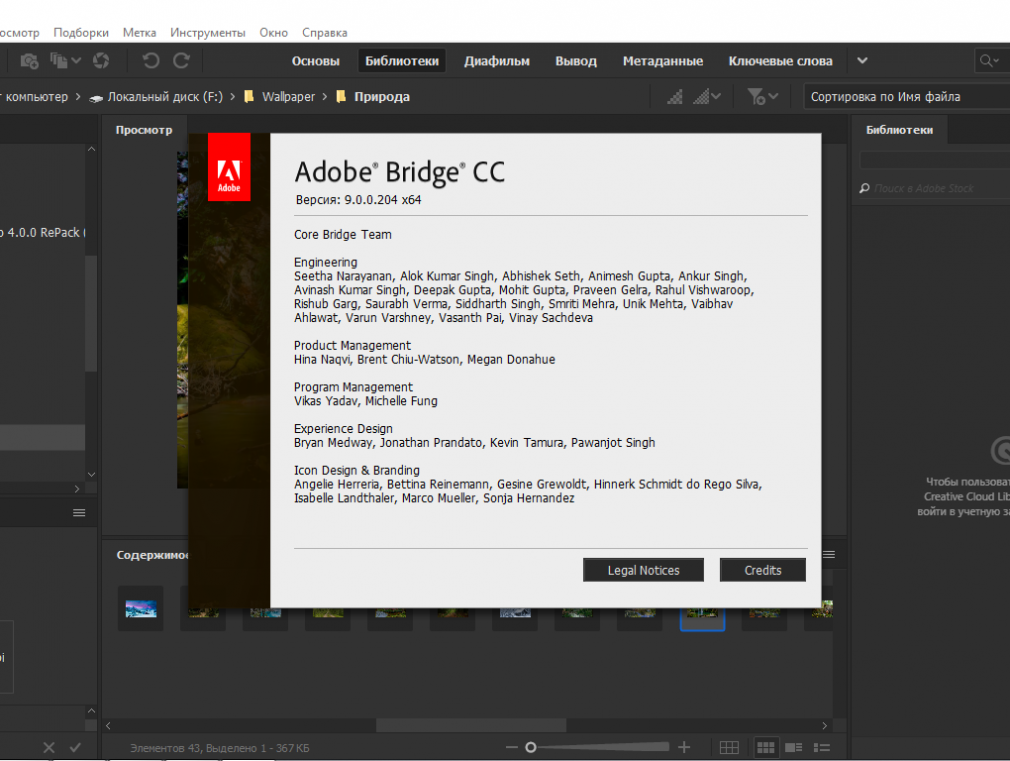Viewport: 1010px width, 761px height.
Task: Expand the chevron after Локальный диск (F:)
Action: point(233,97)
